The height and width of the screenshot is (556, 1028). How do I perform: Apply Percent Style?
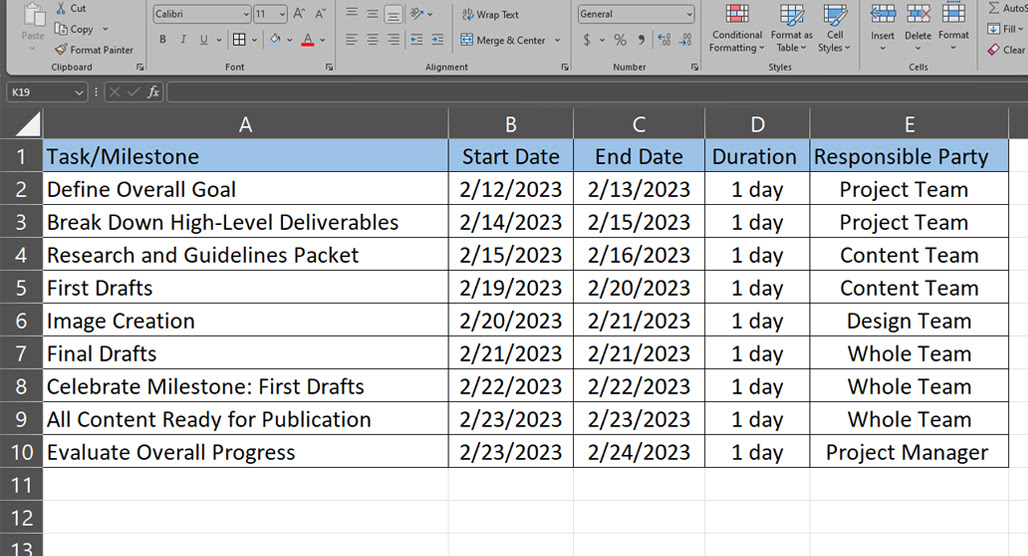(x=620, y=40)
